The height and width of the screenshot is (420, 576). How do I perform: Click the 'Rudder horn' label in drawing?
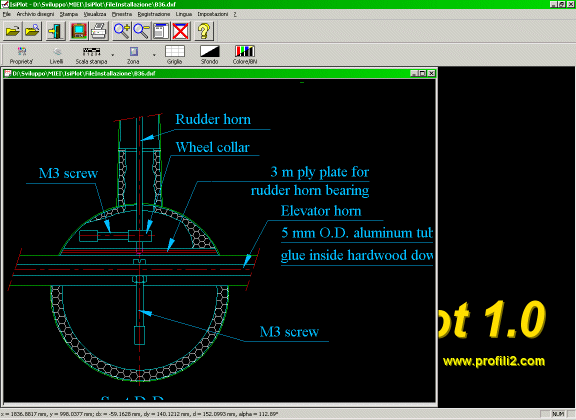click(213, 119)
